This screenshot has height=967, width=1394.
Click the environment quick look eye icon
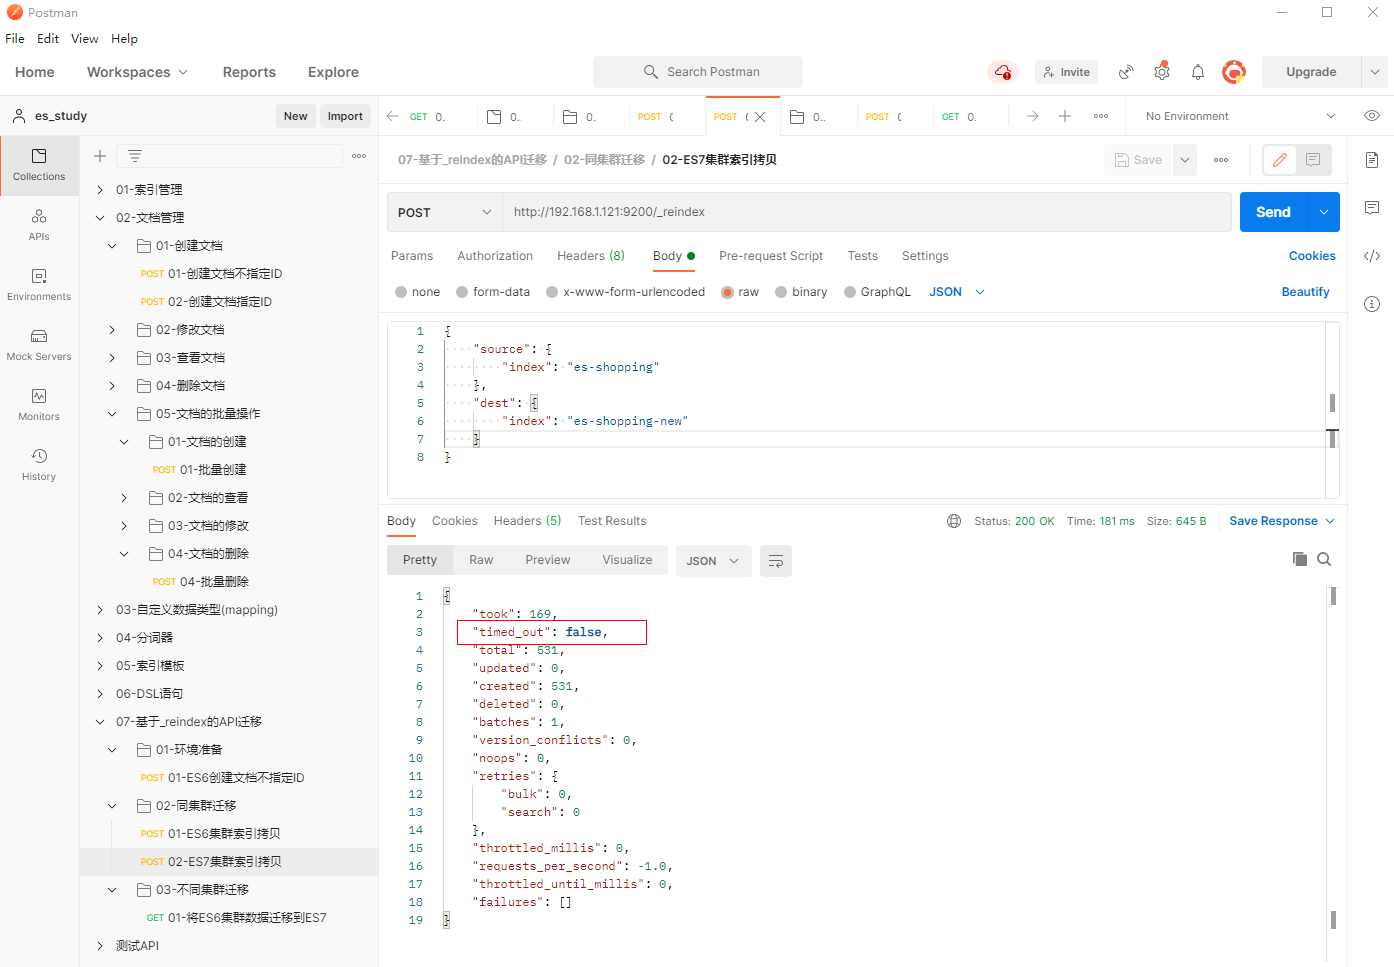coord(1372,116)
